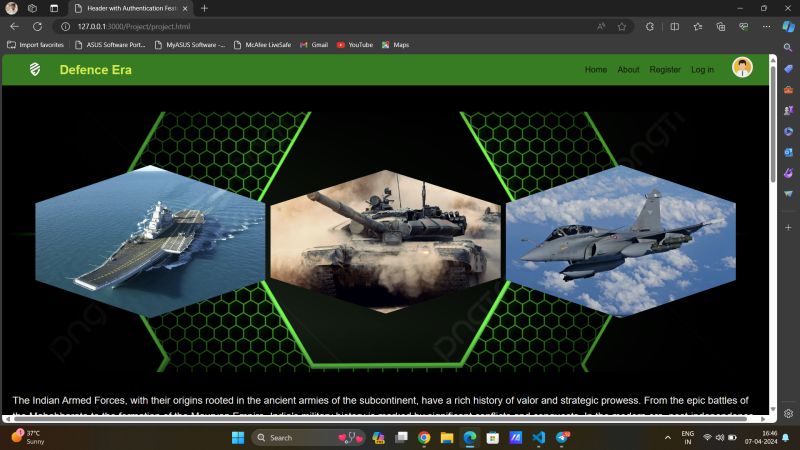800x450 pixels.
Task: Open the Extensions puzzle icon
Action: 649,27
